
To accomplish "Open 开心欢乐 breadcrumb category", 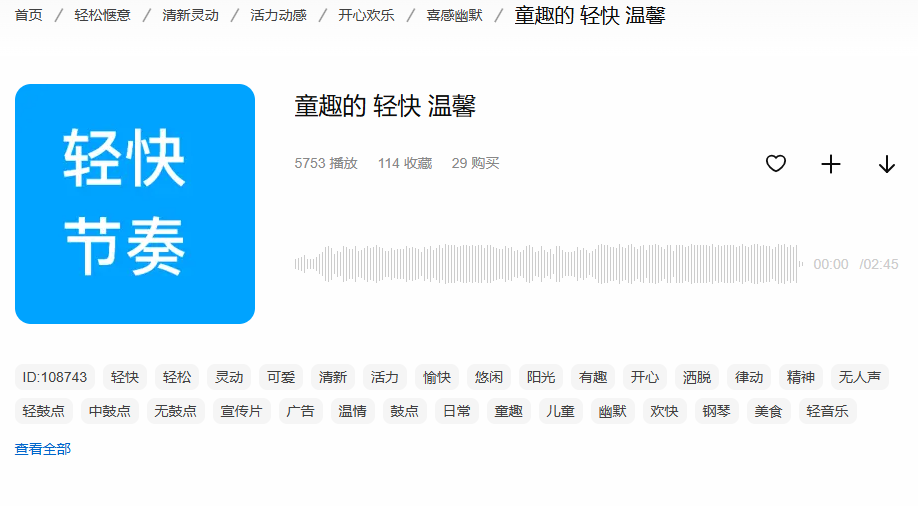I will coord(366,15).
